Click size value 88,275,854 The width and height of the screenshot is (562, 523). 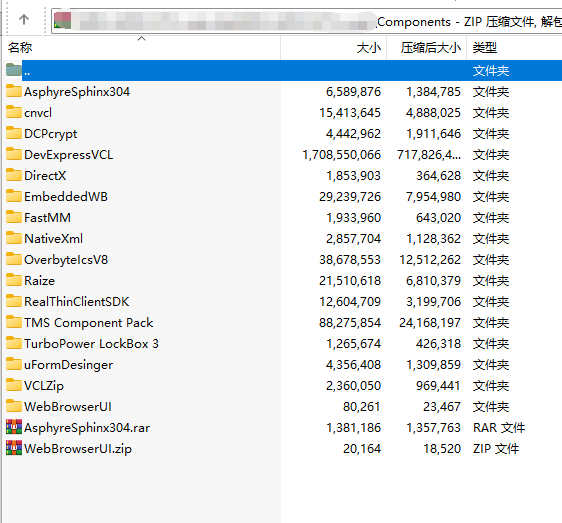(350, 323)
